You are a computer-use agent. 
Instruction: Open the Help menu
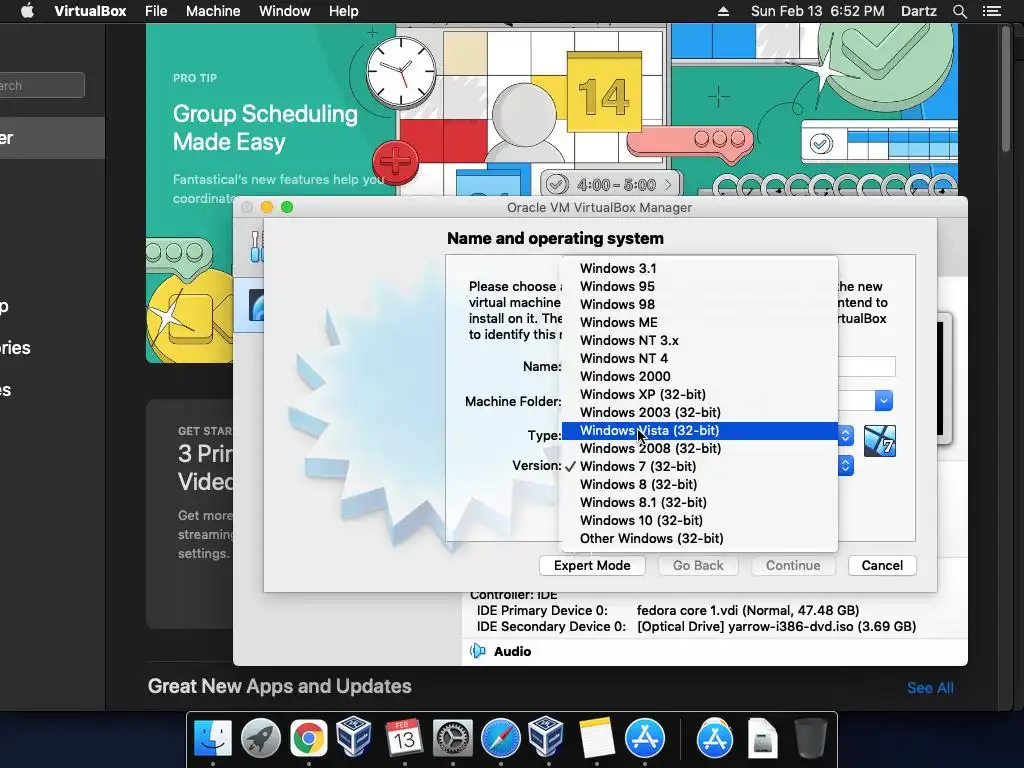(344, 11)
